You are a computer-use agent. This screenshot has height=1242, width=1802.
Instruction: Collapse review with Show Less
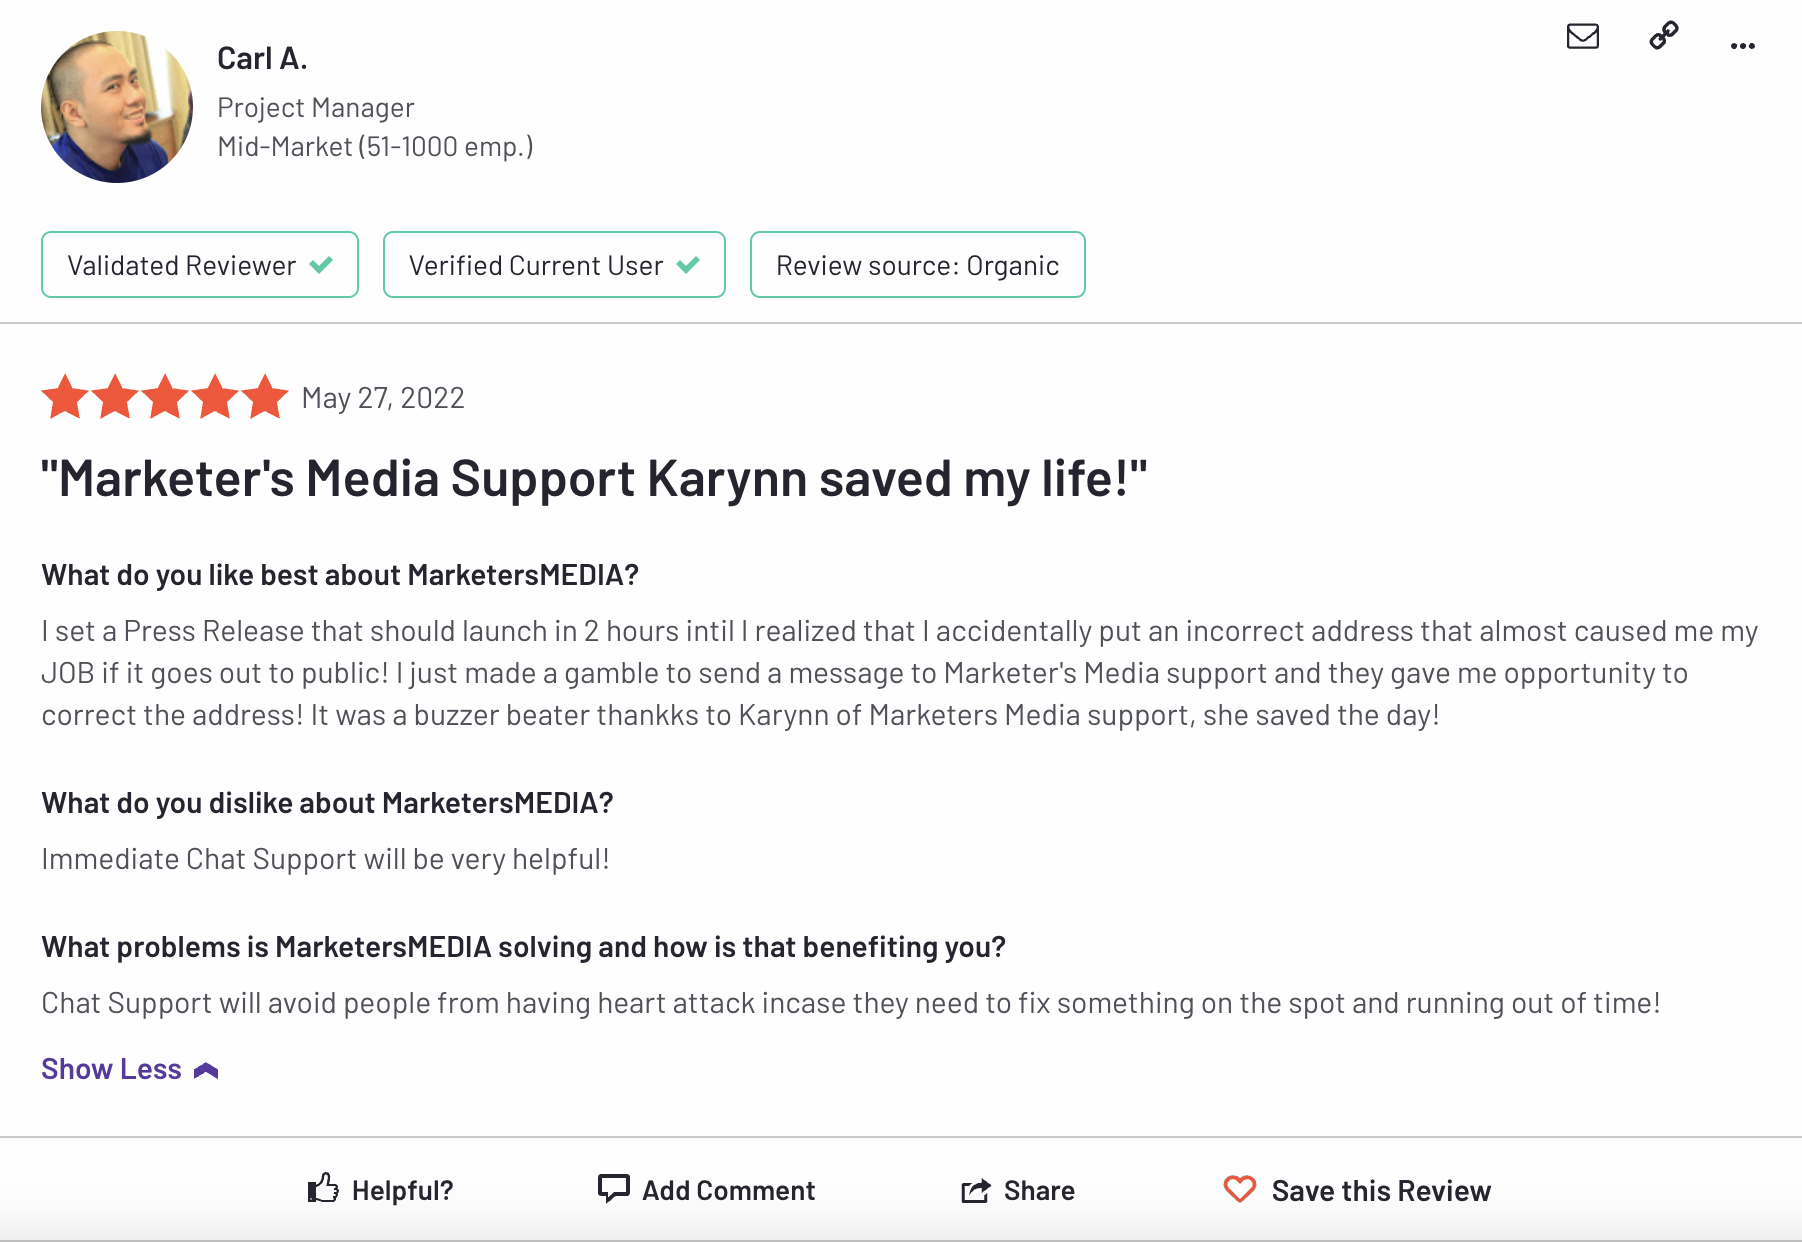[111, 1069]
